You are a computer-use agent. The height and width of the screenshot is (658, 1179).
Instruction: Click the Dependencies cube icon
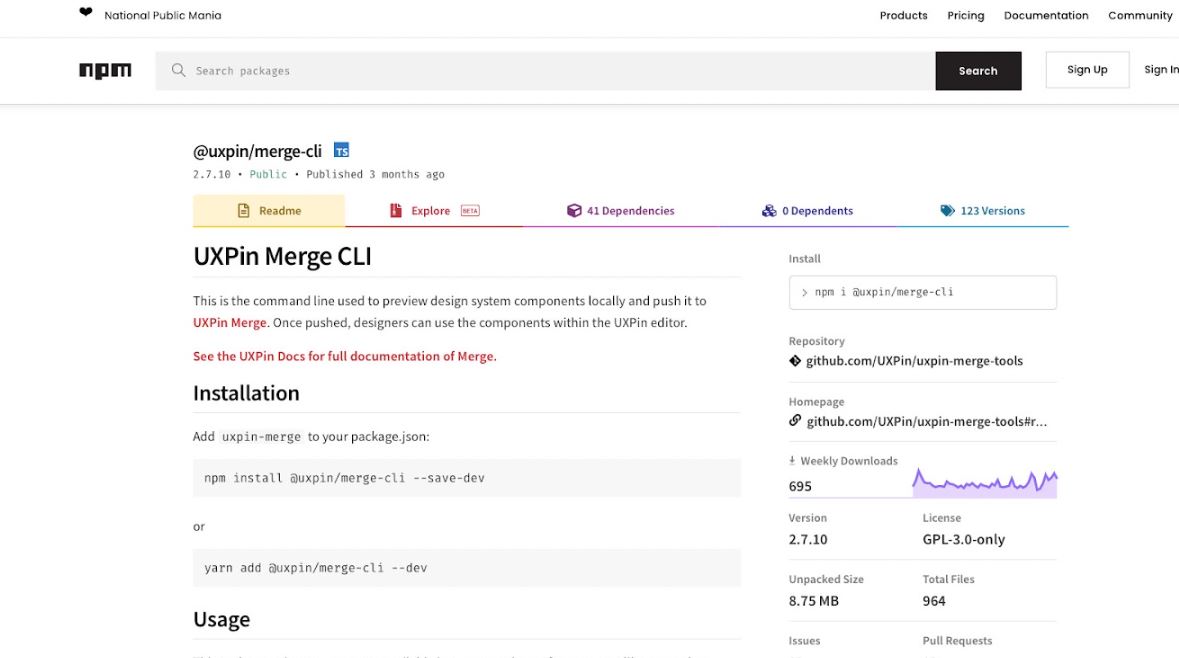pyautogui.click(x=574, y=211)
